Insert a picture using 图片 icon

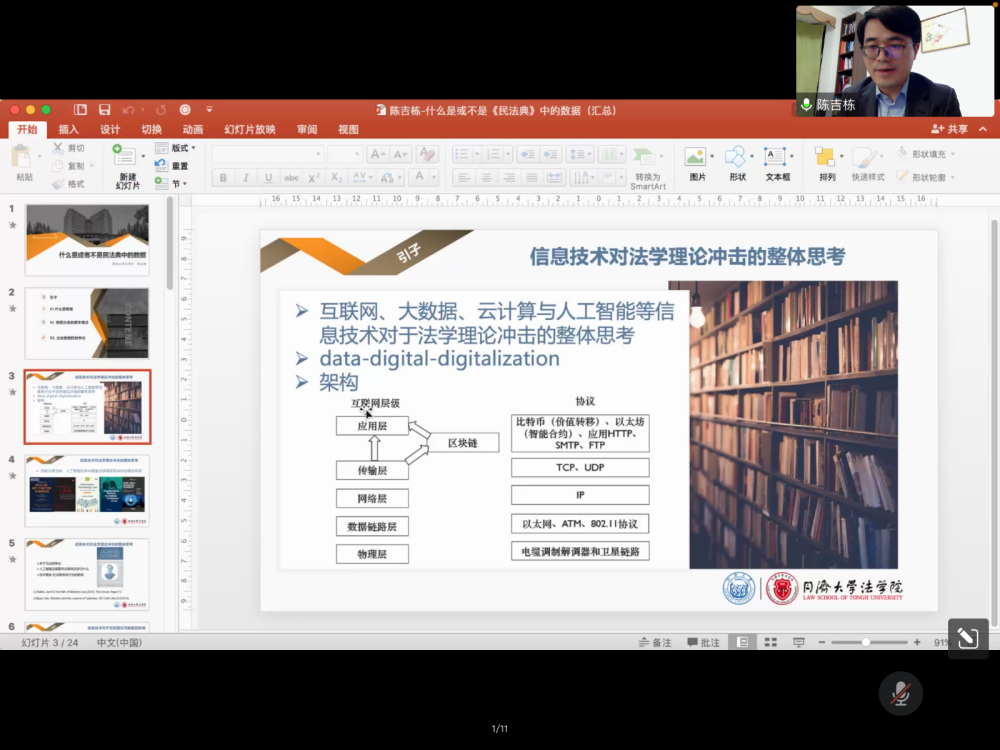[696, 158]
